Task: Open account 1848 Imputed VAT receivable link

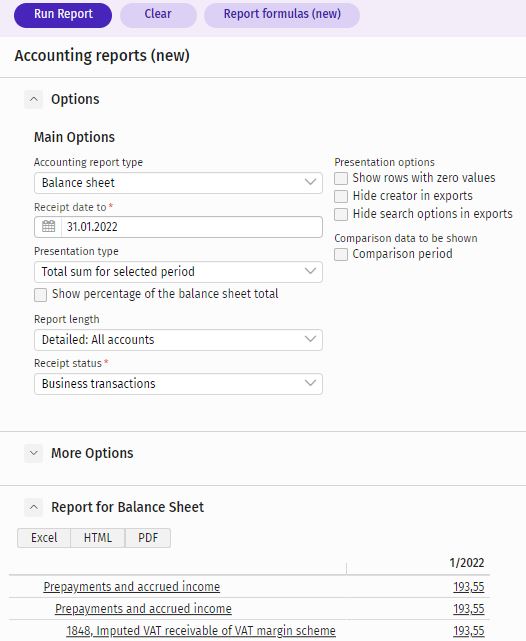Action: [201, 631]
